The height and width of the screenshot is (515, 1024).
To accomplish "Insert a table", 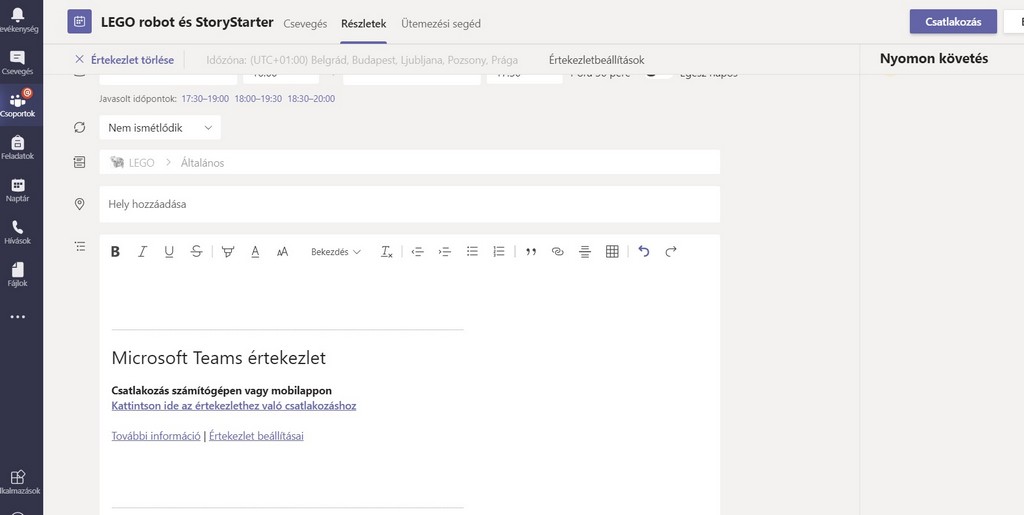I will pos(612,251).
